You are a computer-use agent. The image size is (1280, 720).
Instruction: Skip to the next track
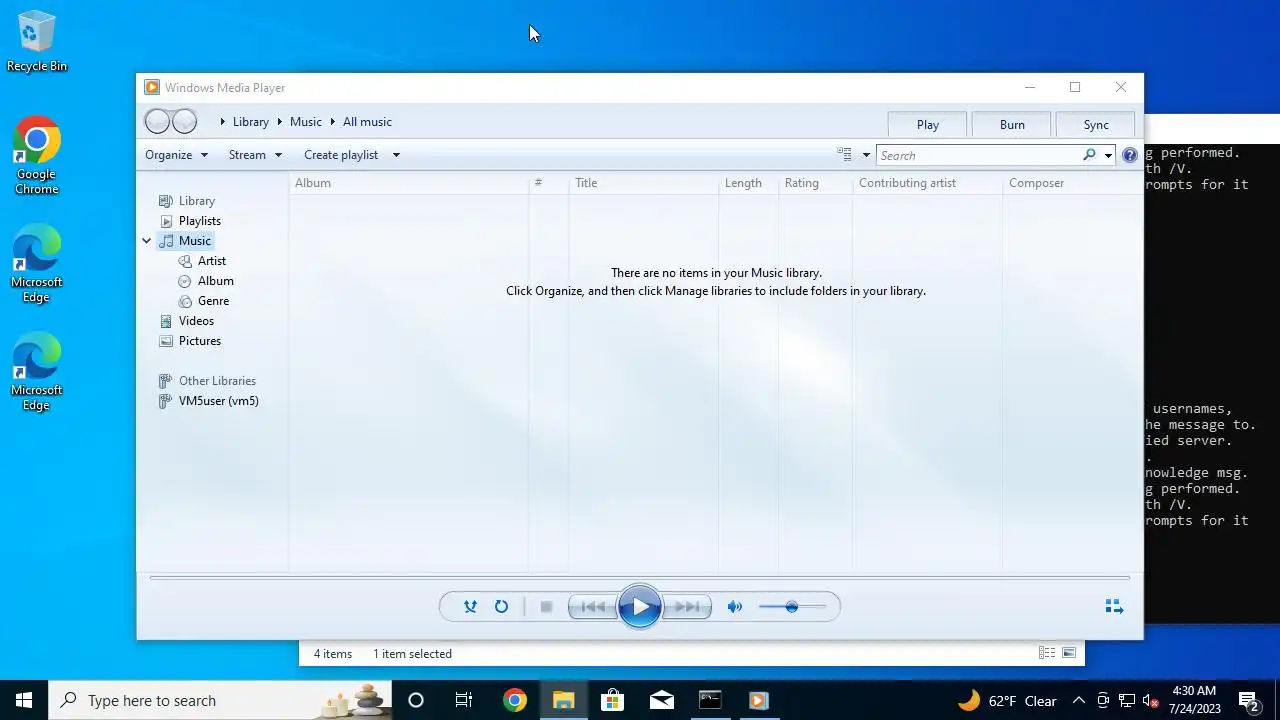pyautogui.click(x=687, y=607)
